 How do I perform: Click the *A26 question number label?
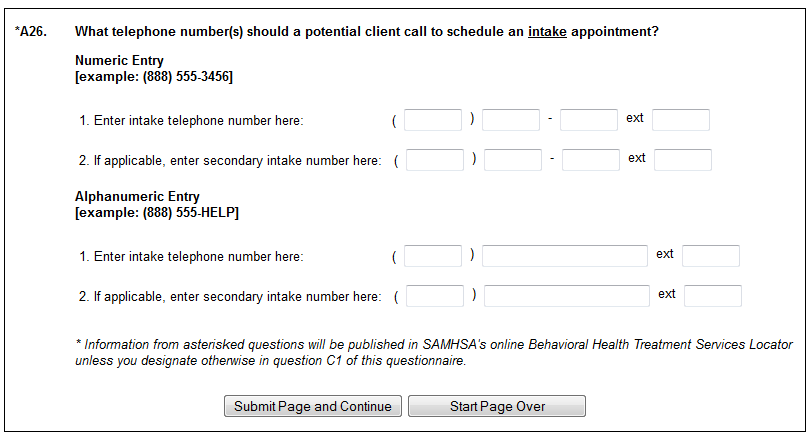[32, 32]
